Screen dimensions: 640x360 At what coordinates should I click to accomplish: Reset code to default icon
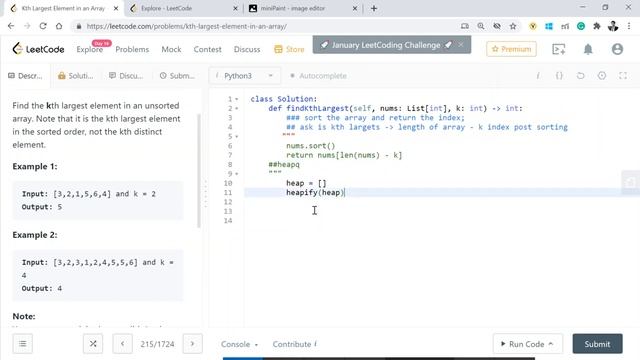580,76
